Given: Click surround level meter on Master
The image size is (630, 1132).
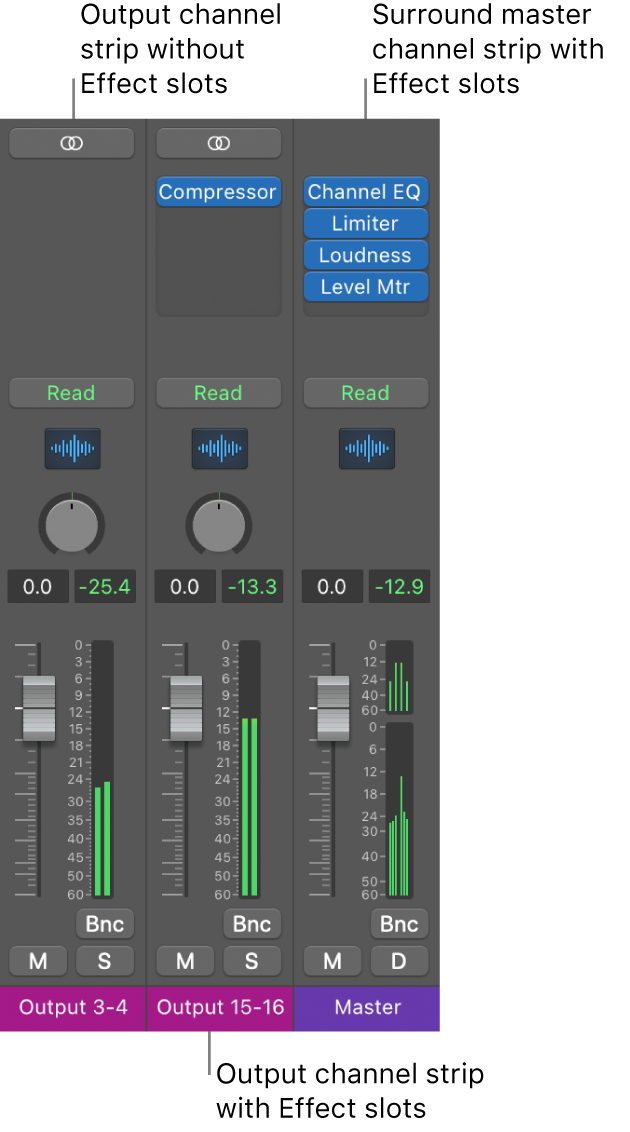Looking at the screenshot, I should pyautogui.click(x=399, y=810).
